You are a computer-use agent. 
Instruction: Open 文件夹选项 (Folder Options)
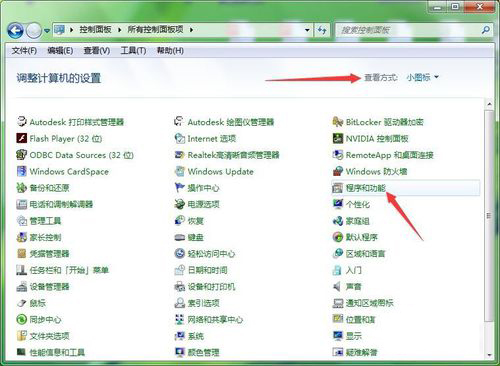(x=49, y=336)
